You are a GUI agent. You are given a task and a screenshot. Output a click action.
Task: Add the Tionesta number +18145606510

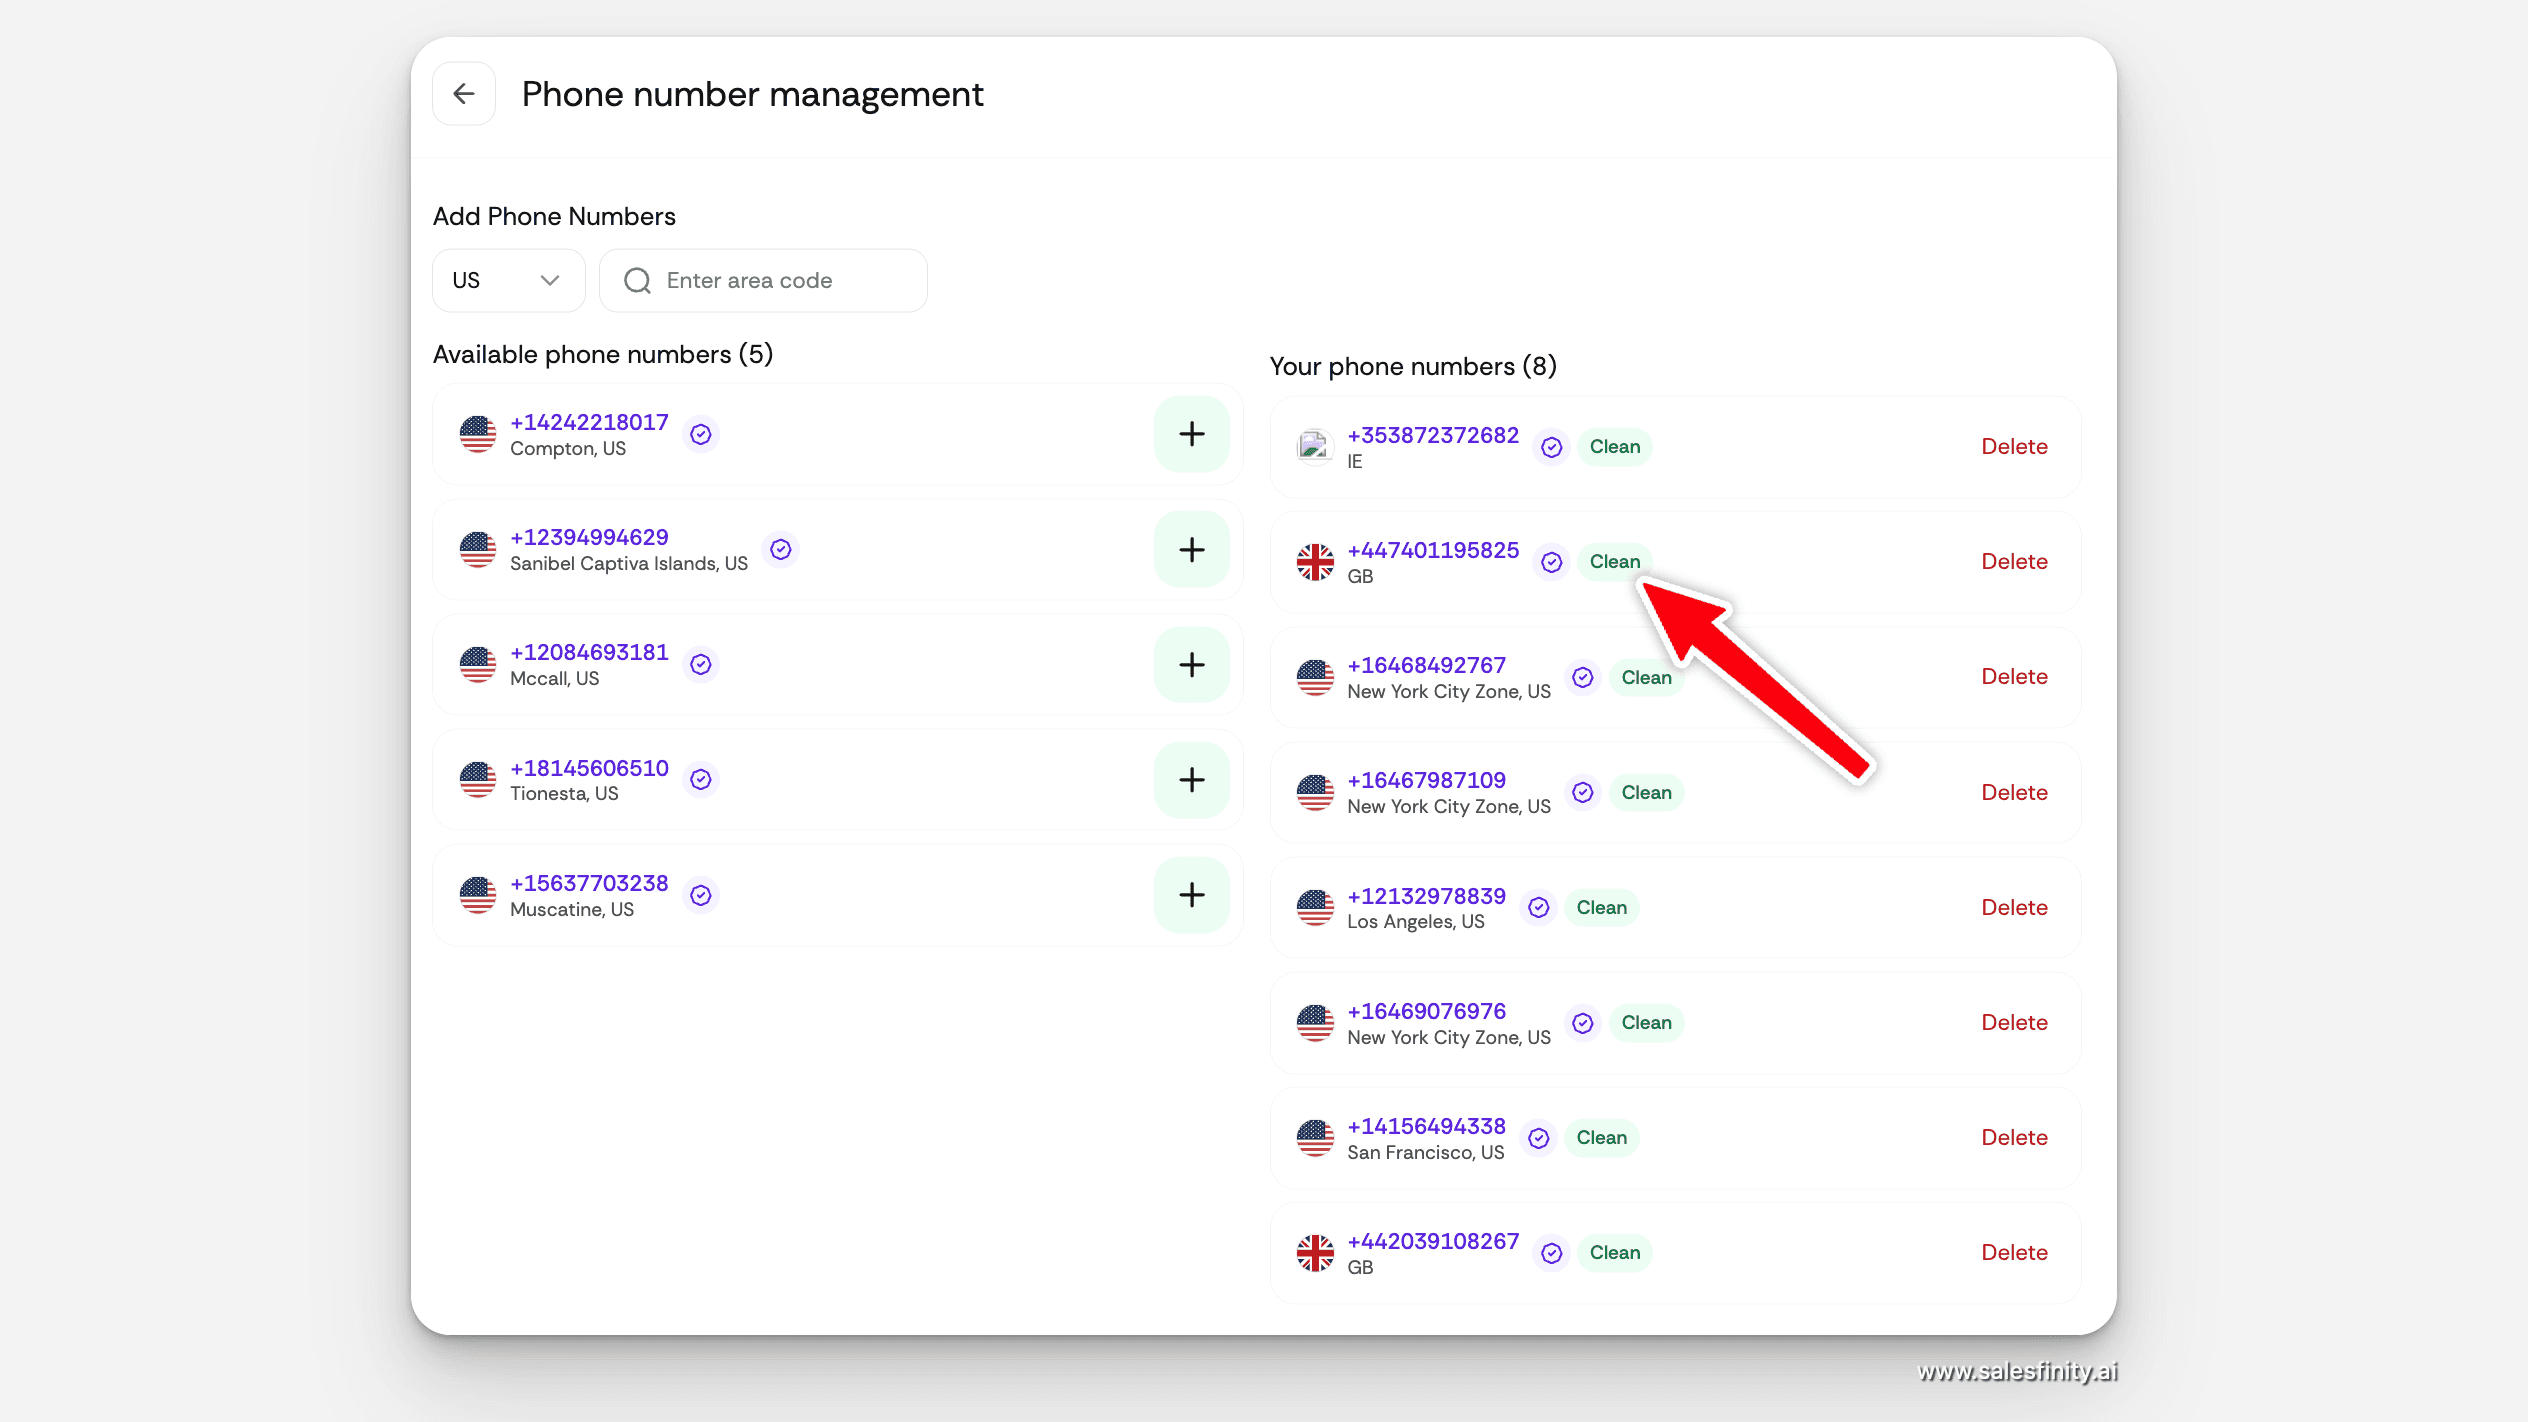click(x=1190, y=780)
